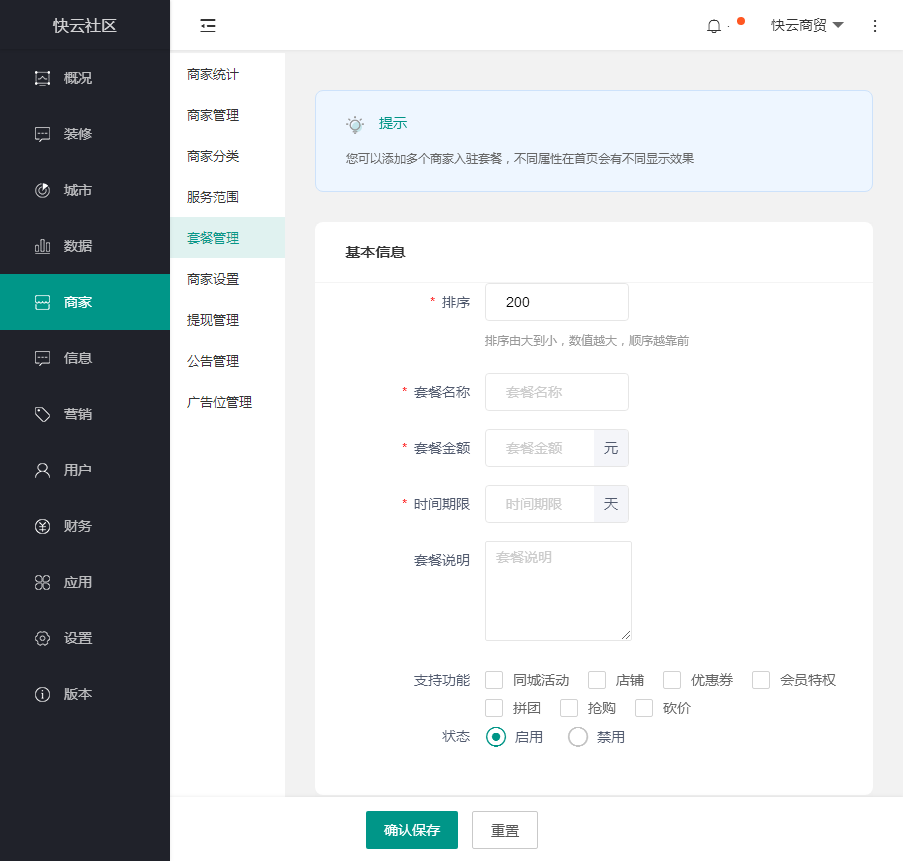Open the 数据 bar chart icon
The image size is (903, 861).
tap(42, 246)
